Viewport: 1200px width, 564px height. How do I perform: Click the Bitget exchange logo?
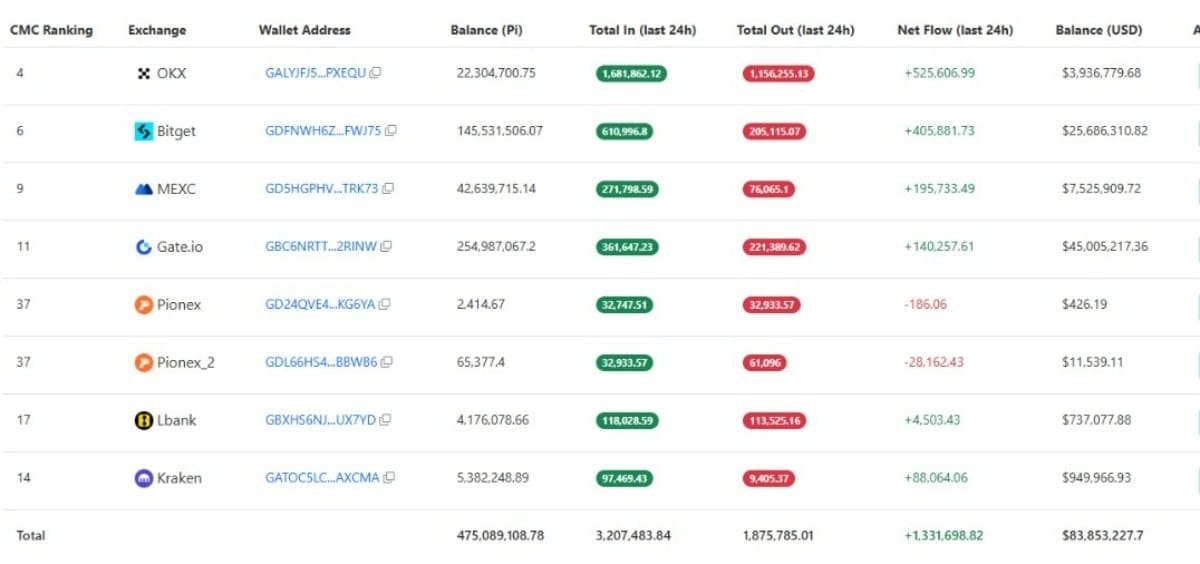tap(144, 131)
